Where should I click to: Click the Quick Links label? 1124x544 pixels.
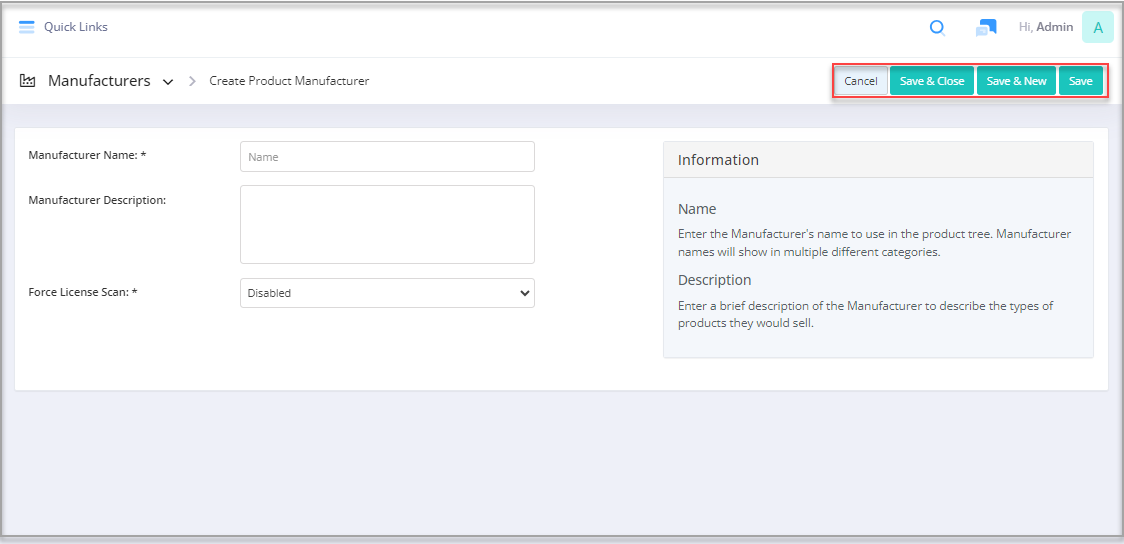pos(76,27)
